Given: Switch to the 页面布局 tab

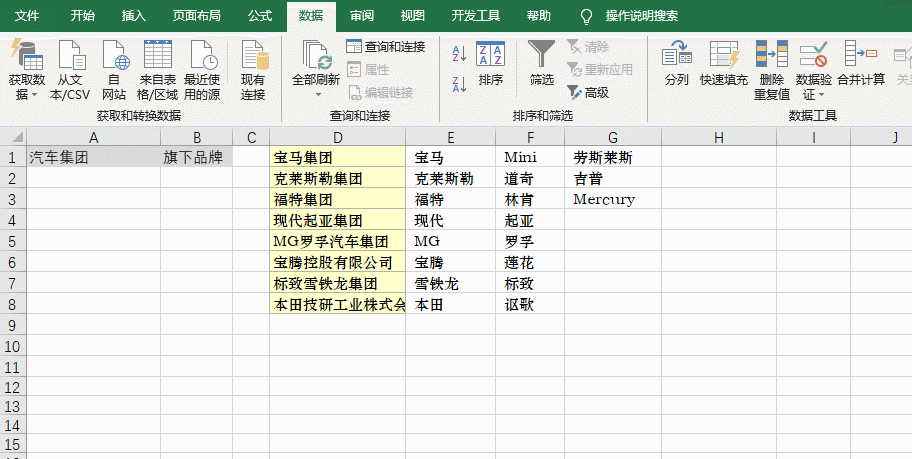Looking at the screenshot, I should point(197,16).
